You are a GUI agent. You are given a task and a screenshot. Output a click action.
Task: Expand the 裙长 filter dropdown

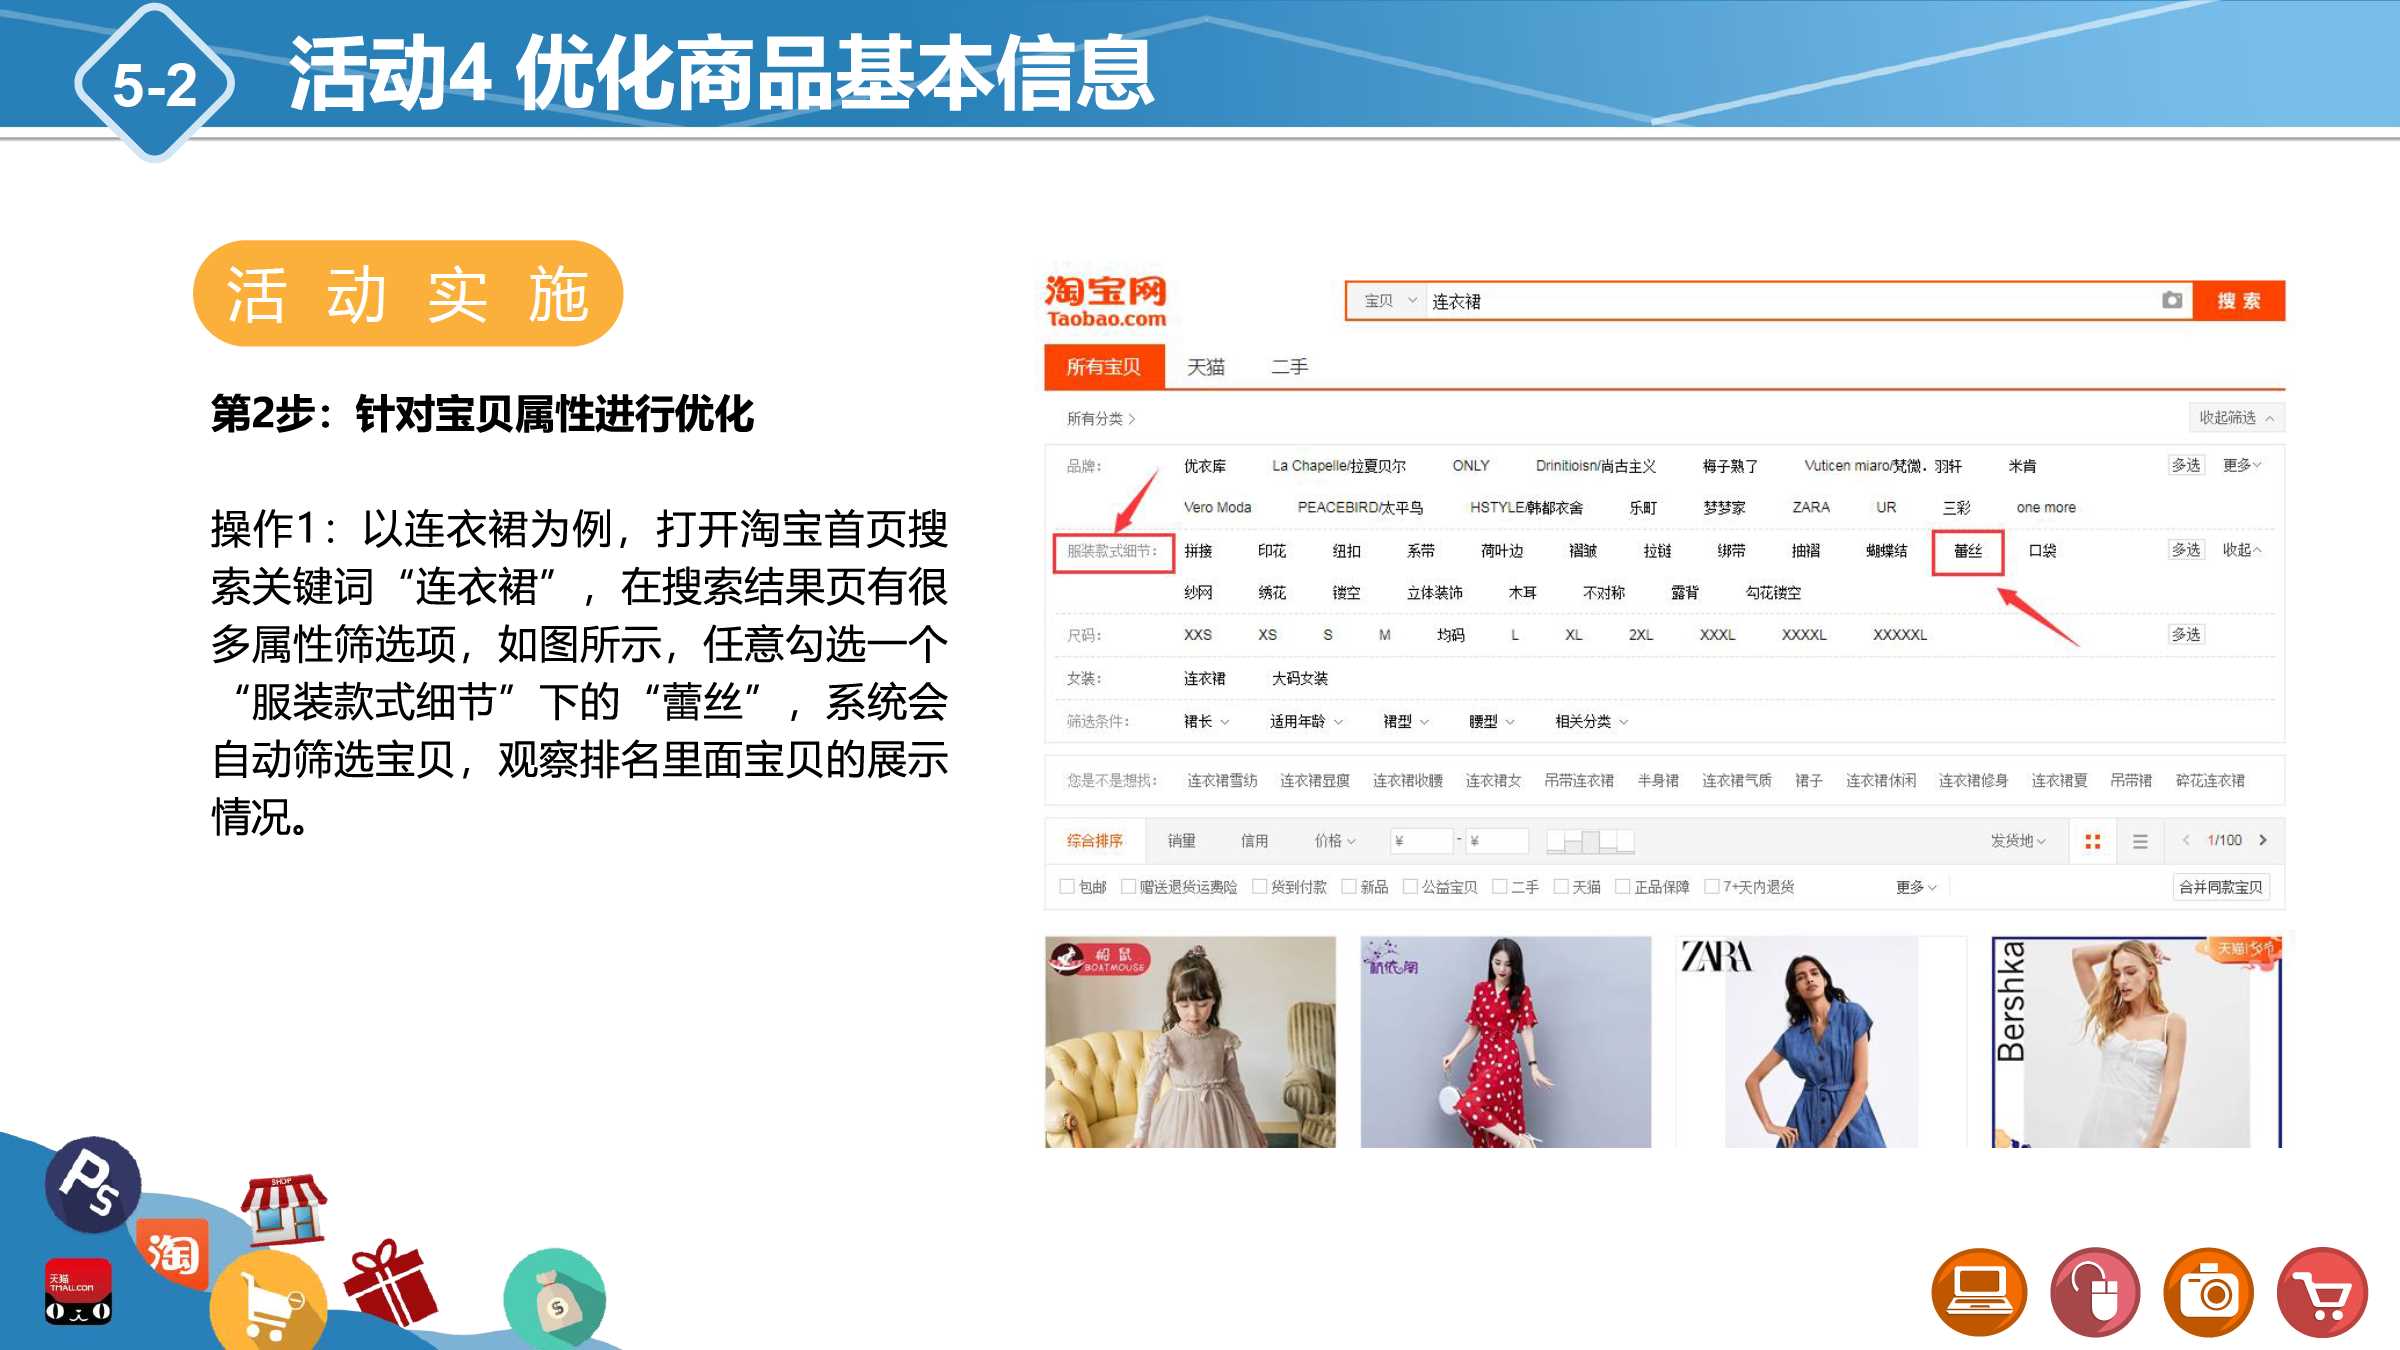tap(1206, 721)
